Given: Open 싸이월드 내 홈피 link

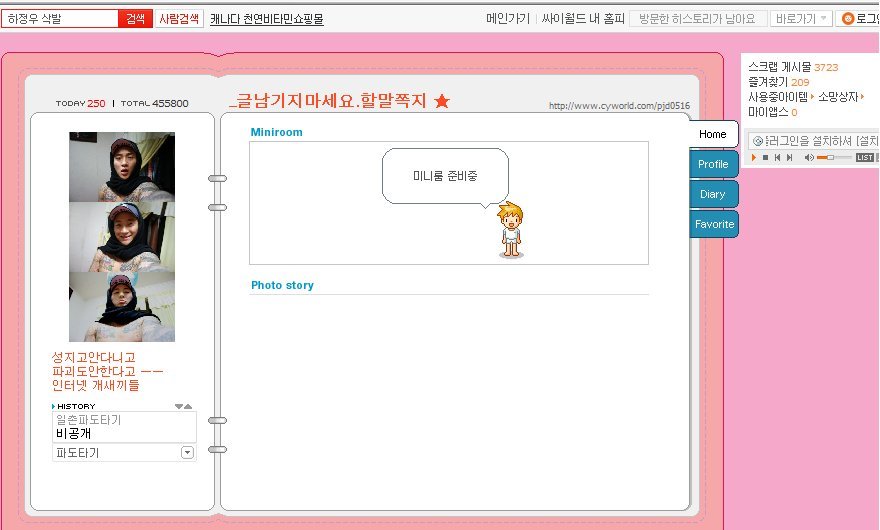Looking at the screenshot, I should (583, 19).
